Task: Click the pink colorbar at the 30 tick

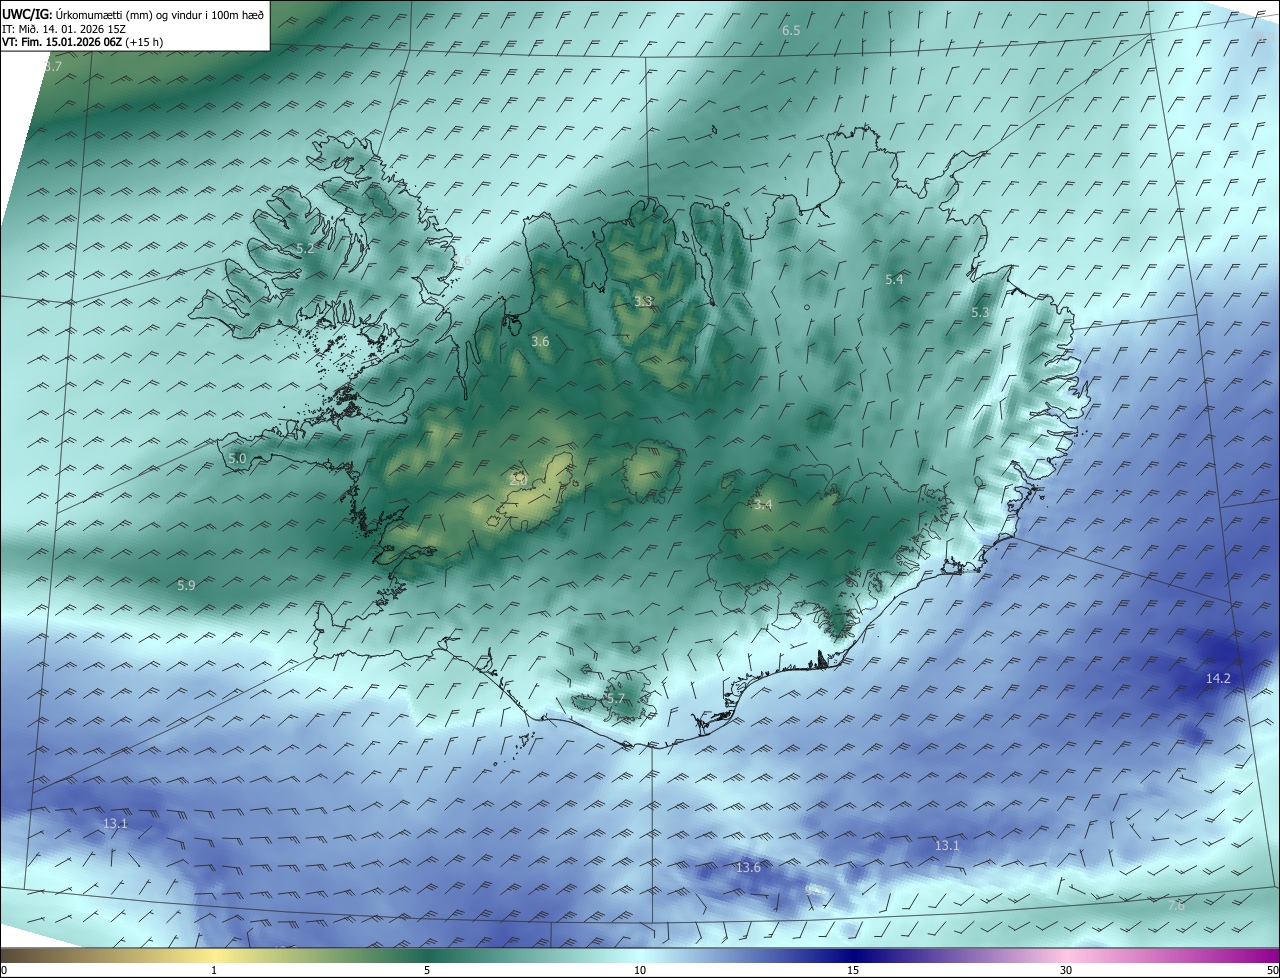Action: click(x=1066, y=956)
